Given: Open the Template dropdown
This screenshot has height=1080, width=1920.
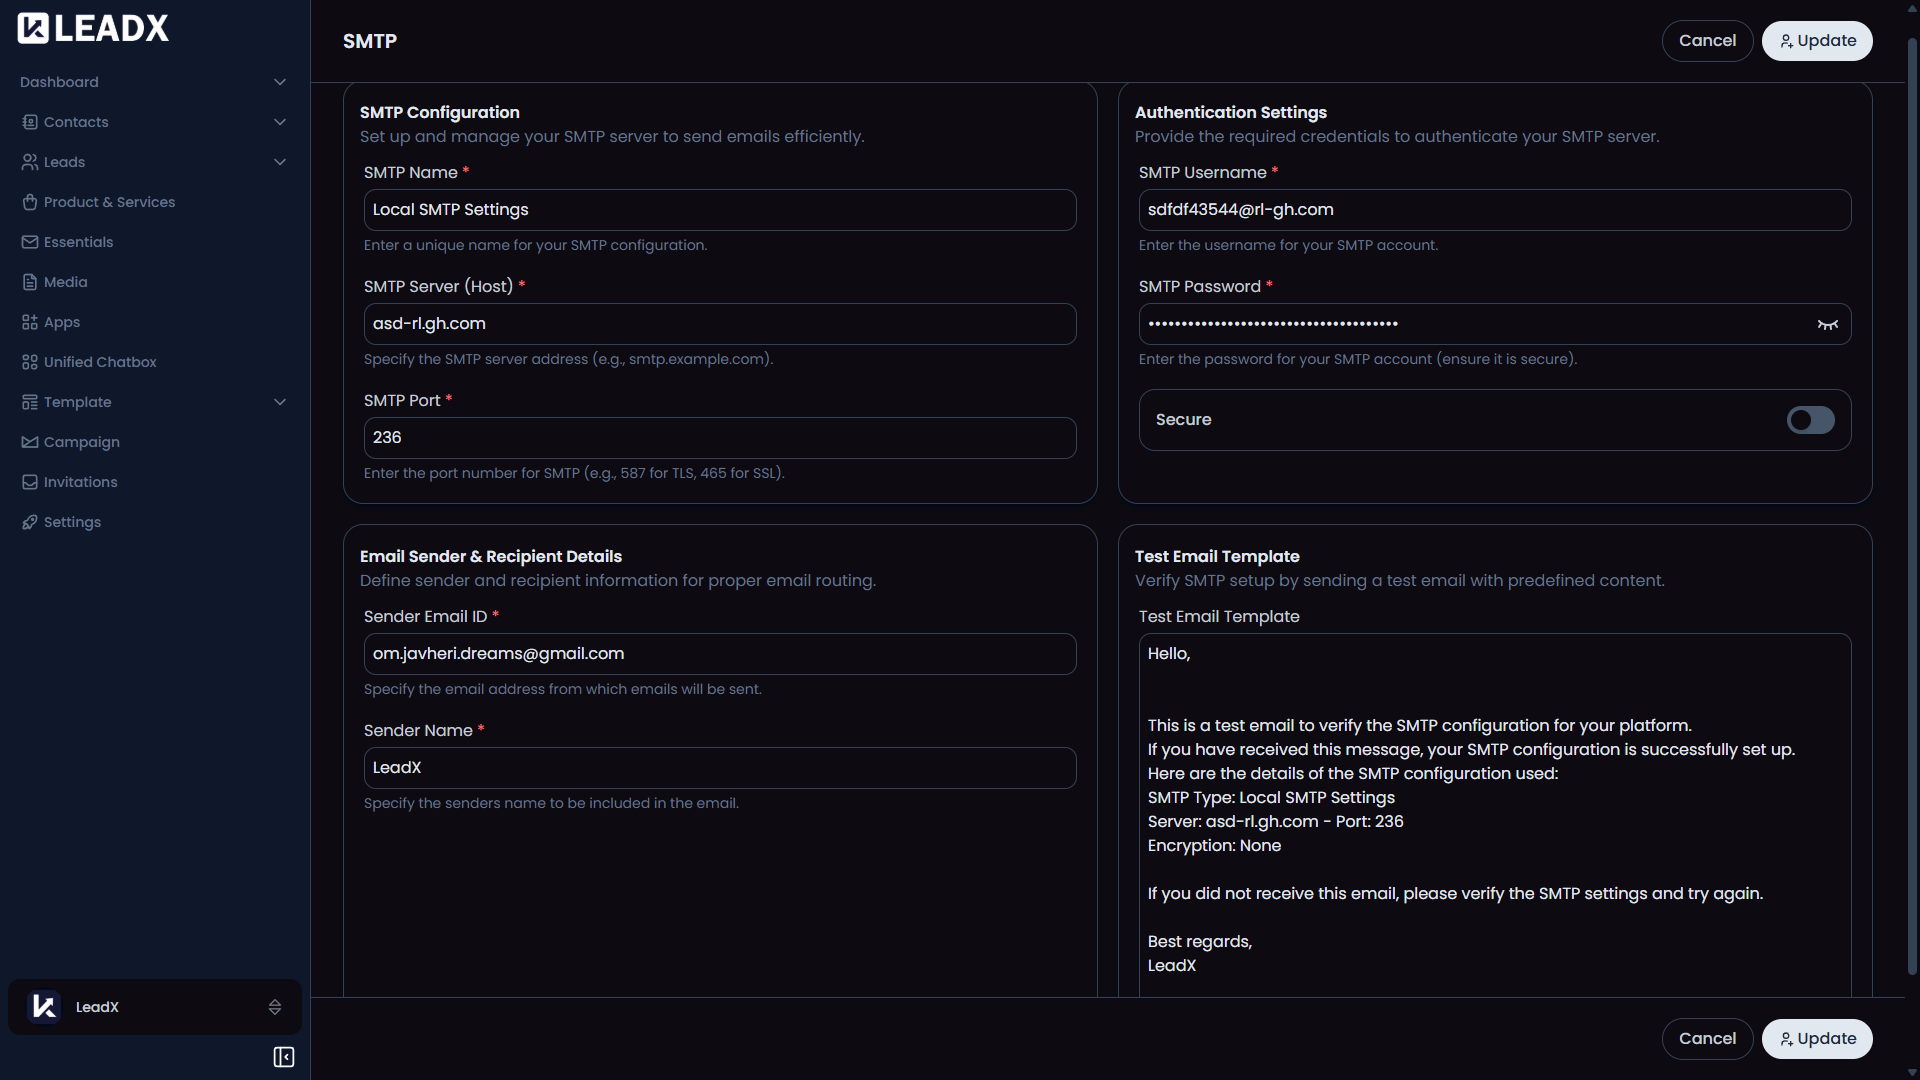Looking at the screenshot, I should click(280, 401).
